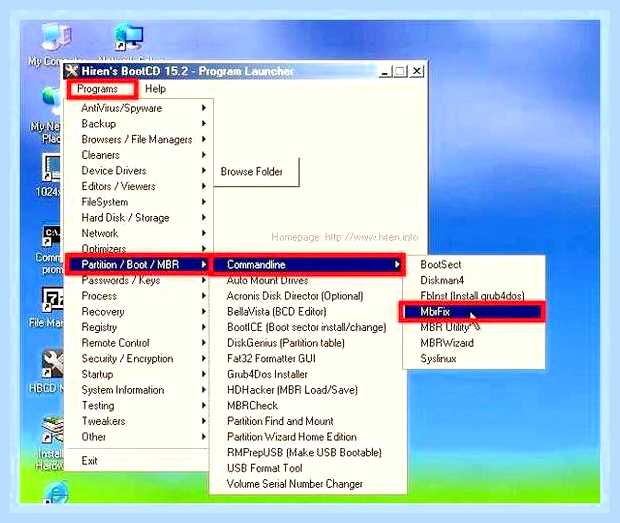Select MBR Utility entry
This screenshot has width=620, height=523.
pyautogui.click(x=474, y=327)
